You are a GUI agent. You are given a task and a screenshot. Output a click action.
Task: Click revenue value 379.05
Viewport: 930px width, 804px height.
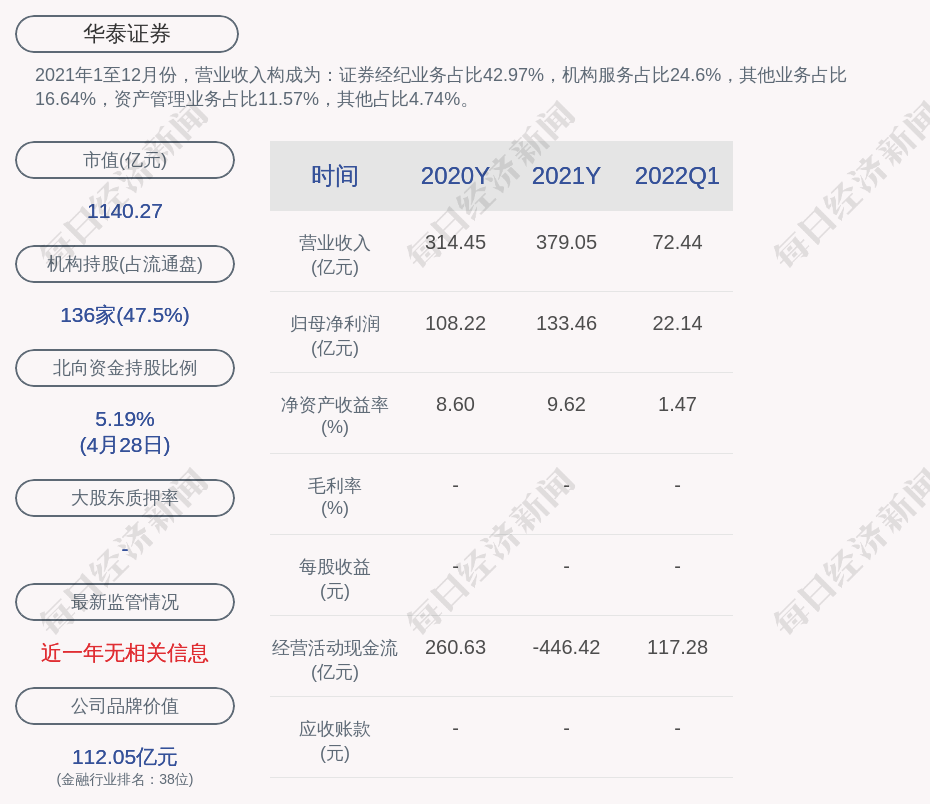pyautogui.click(x=566, y=243)
